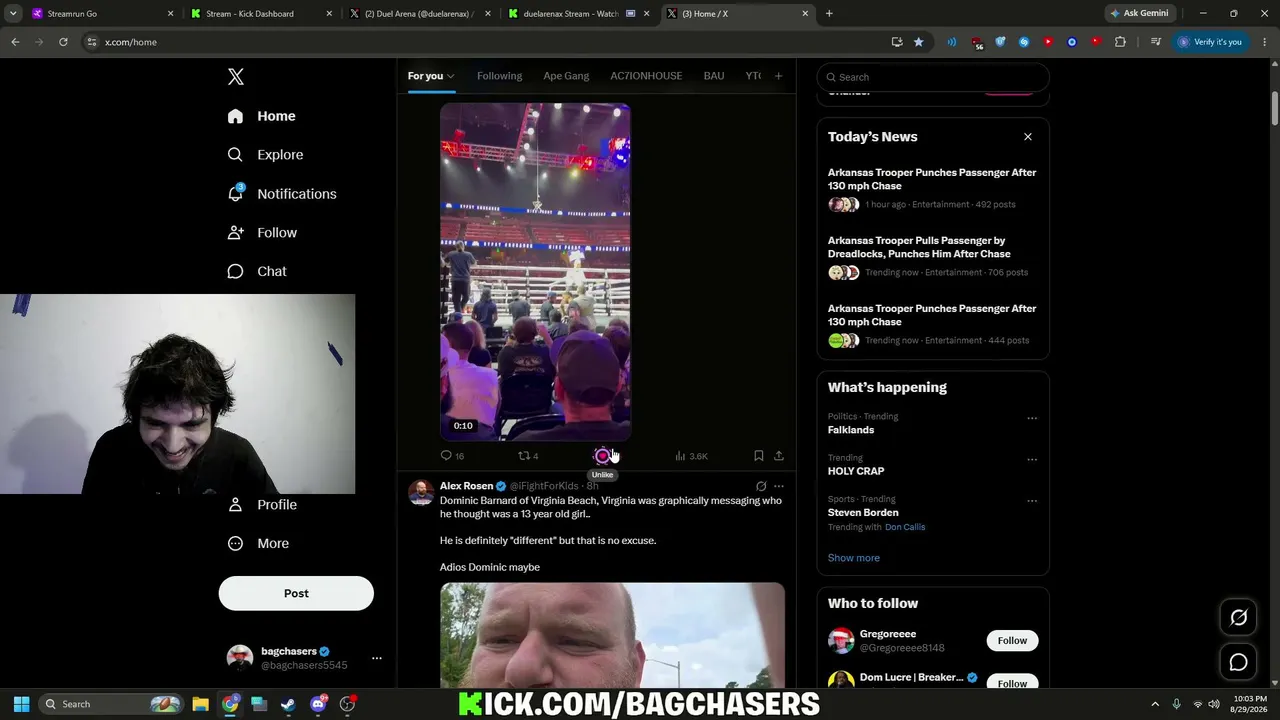This screenshot has width=1280, height=720.
Task: Share the boxing video post
Action: tap(779, 456)
